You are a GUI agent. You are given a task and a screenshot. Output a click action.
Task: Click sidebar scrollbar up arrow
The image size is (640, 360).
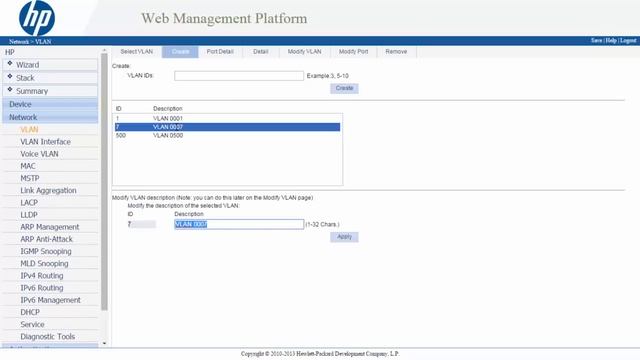coord(104,50)
